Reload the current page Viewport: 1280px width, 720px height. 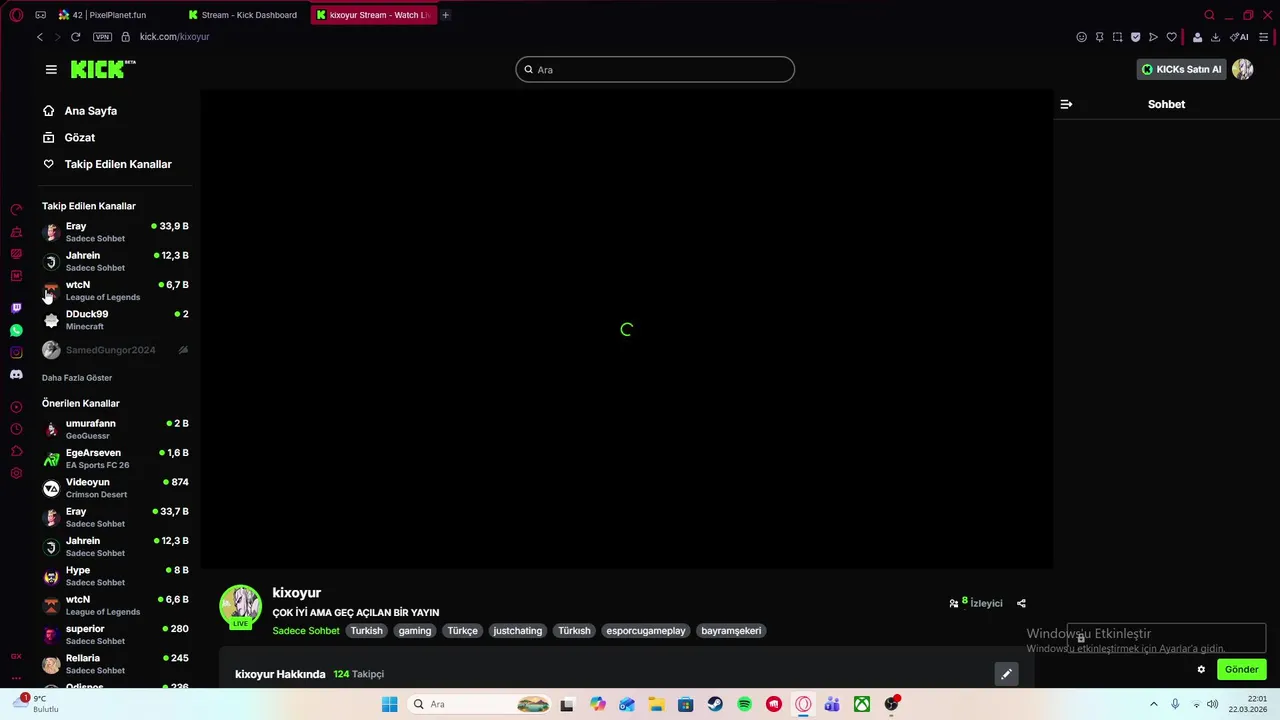pyautogui.click(x=75, y=37)
